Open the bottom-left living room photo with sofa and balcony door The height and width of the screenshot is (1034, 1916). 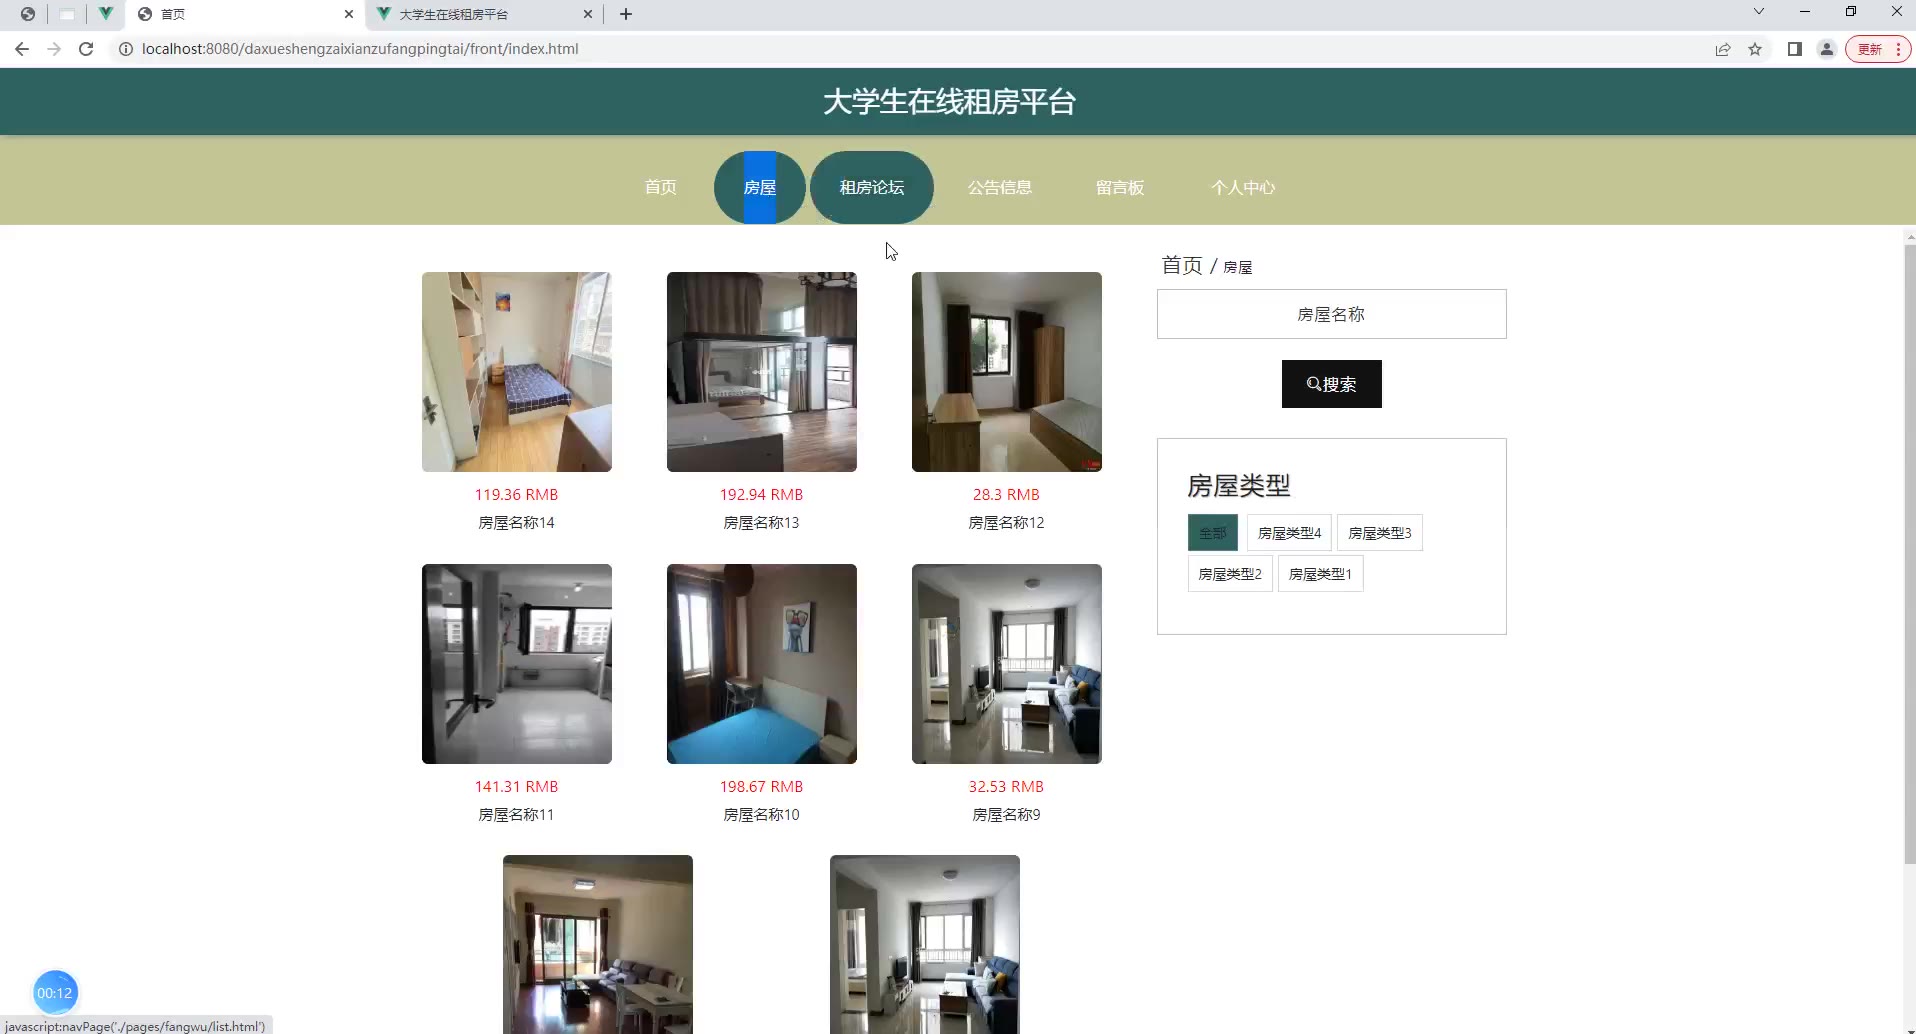(598, 944)
